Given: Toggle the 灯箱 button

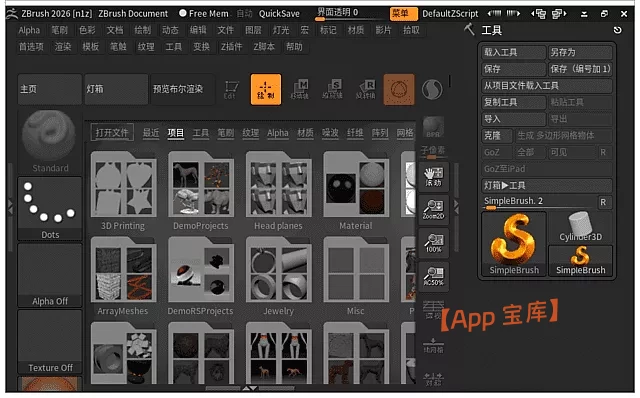Looking at the screenshot, I should tap(116, 89).
